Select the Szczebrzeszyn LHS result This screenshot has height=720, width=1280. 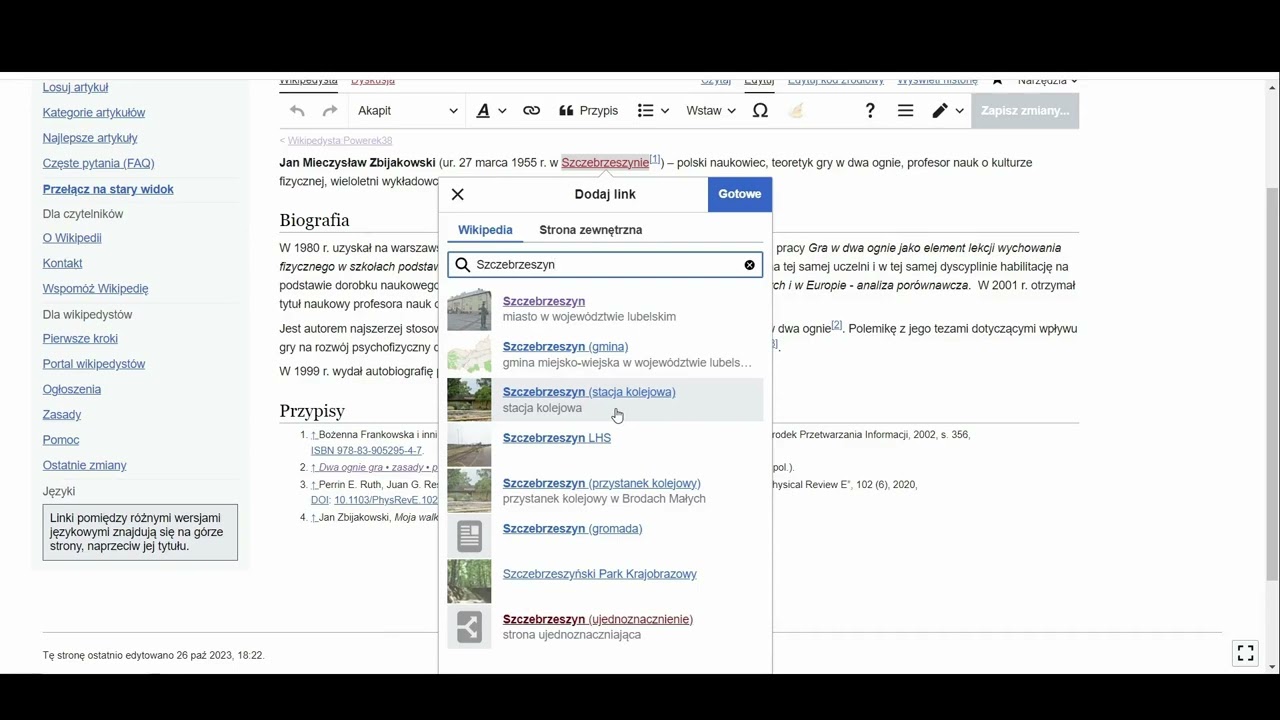pyautogui.click(x=605, y=445)
